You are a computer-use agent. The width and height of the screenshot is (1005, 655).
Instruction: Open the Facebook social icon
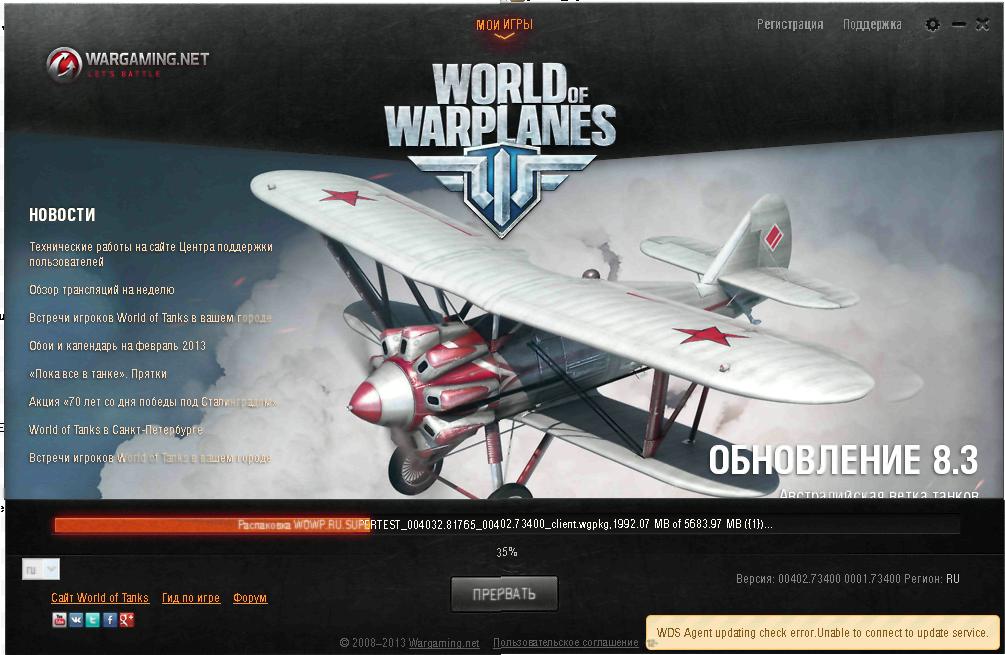110,620
